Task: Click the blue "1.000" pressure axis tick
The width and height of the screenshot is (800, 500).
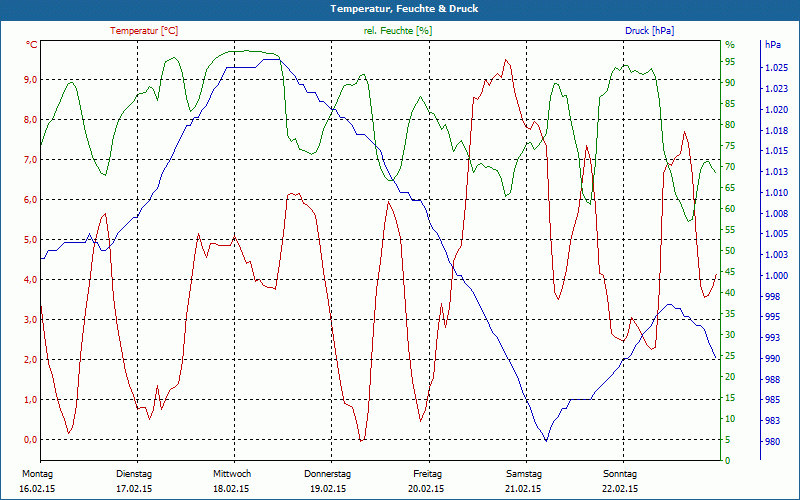Action: 776,276
